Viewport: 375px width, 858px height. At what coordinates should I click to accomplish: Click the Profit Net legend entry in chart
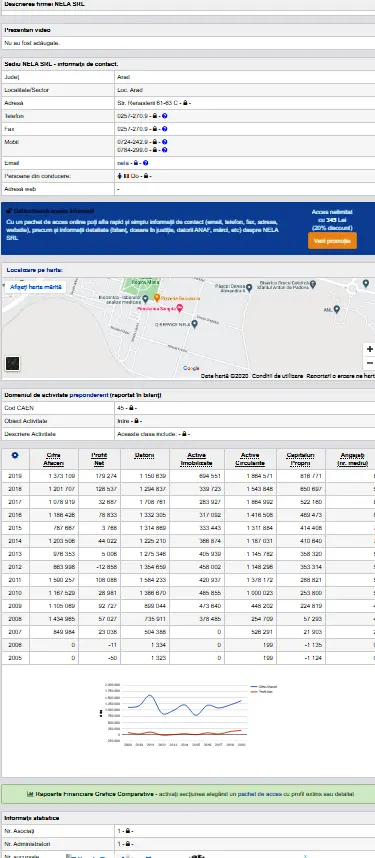click(262, 692)
